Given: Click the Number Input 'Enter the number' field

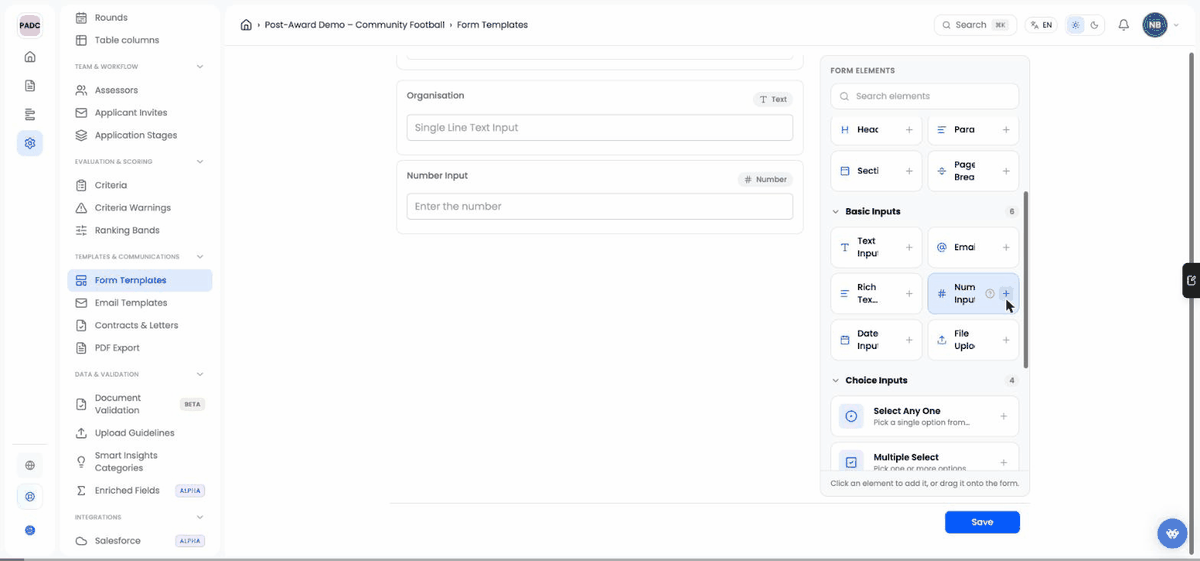Looking at the screenshot, I should (x=600, y=206).
